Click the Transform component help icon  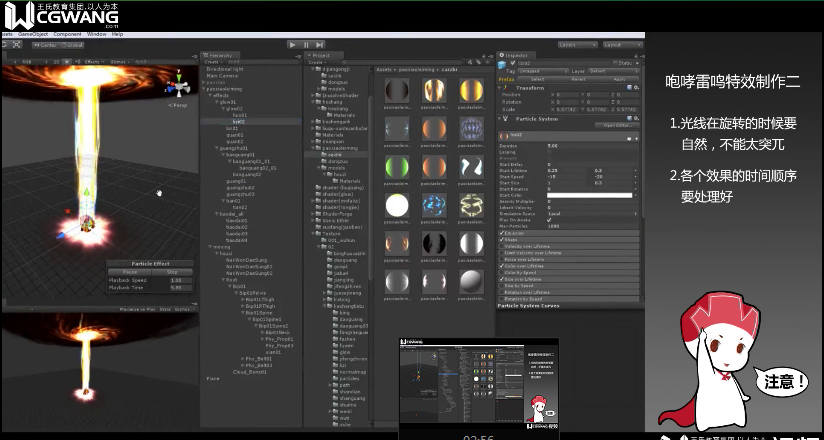[x=630, y=88]
